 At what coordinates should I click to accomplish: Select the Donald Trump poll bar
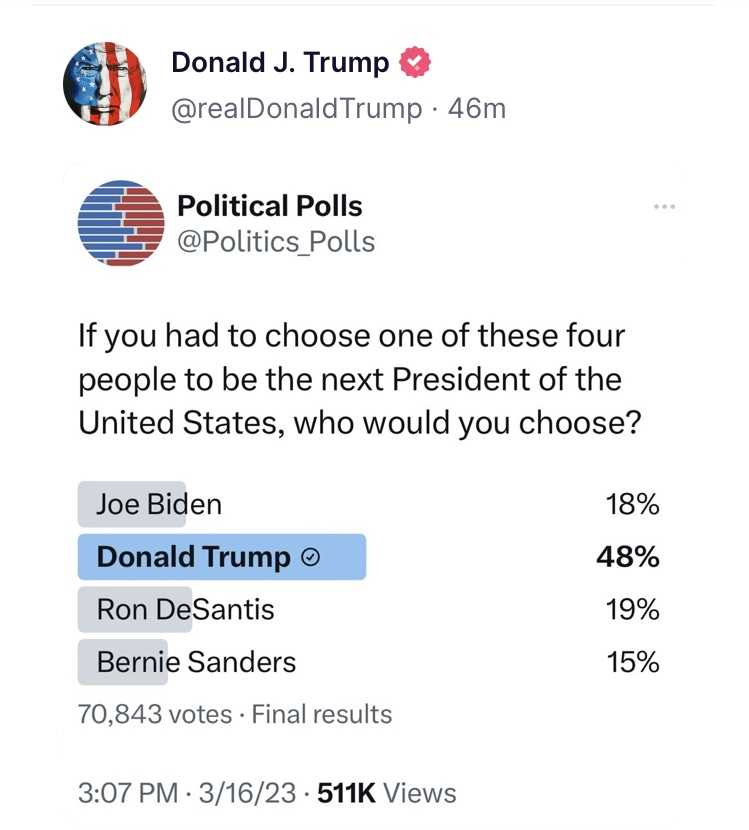tap(222, 557)
